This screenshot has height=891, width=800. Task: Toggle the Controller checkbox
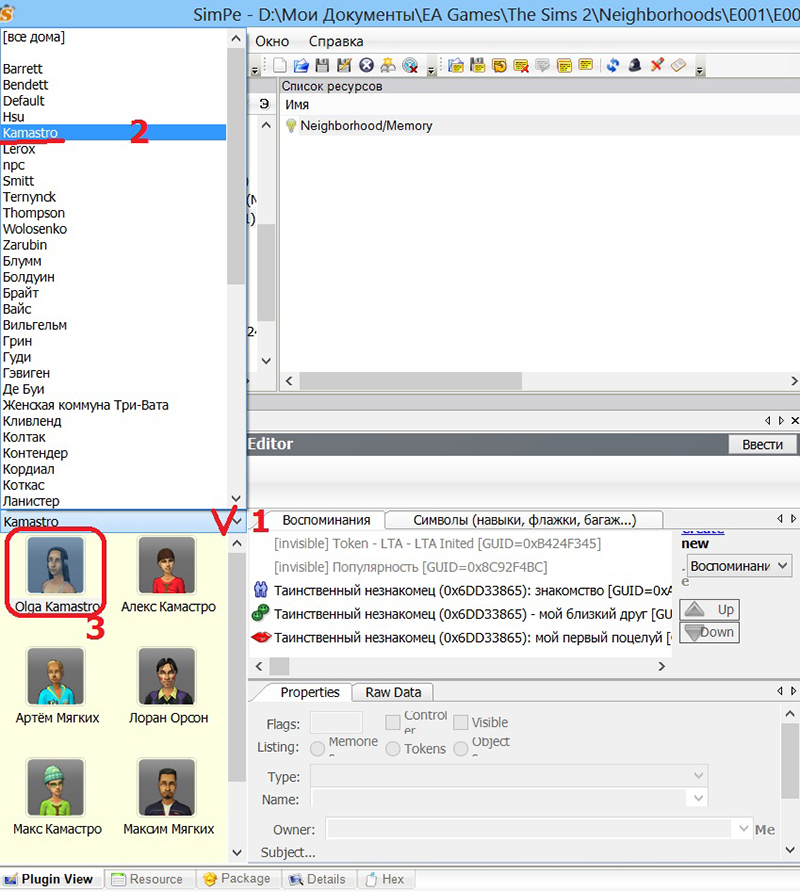[x=394, y=722]
